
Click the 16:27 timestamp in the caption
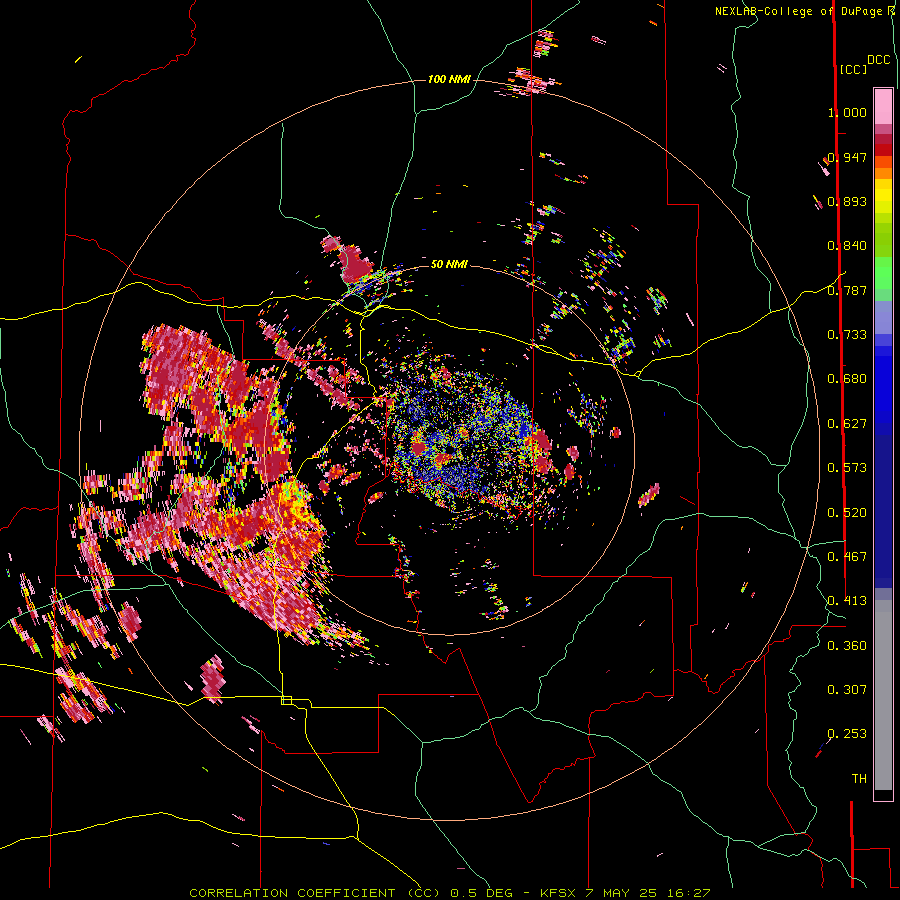(x=689, y=893)
